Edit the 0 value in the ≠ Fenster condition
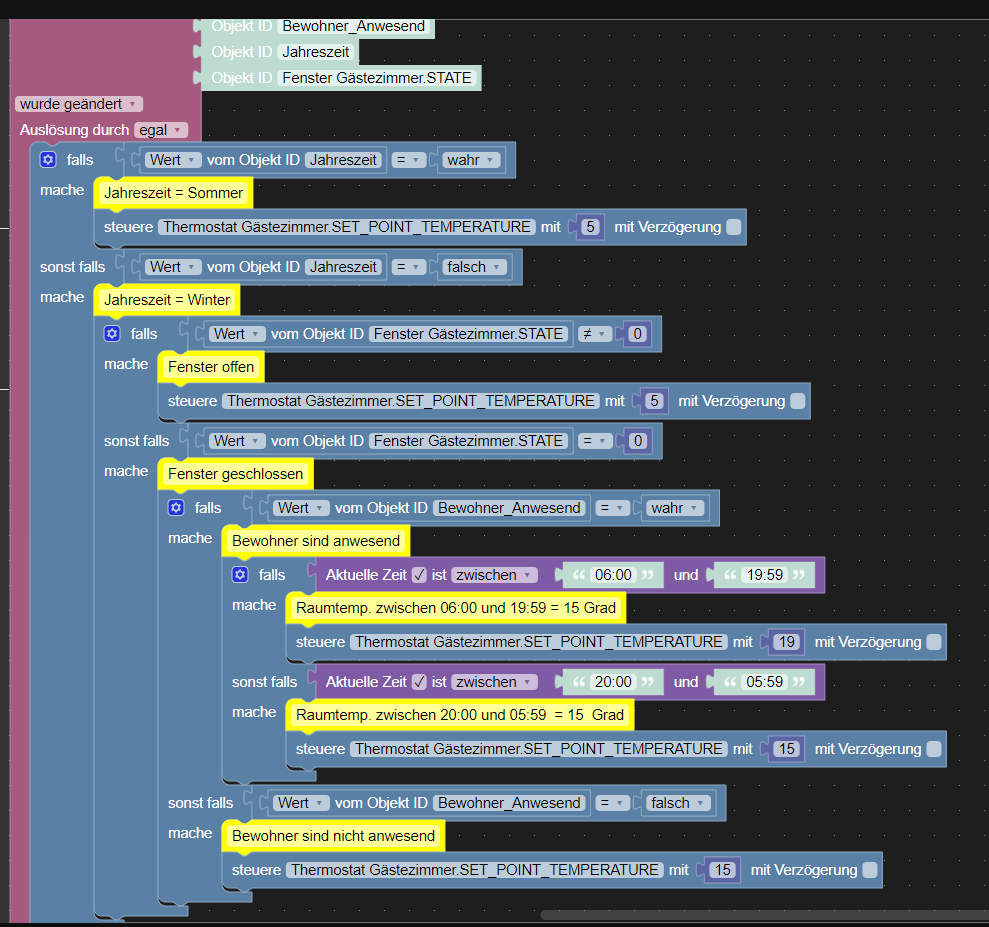This screenshot has width=989, height=927. 637,334
